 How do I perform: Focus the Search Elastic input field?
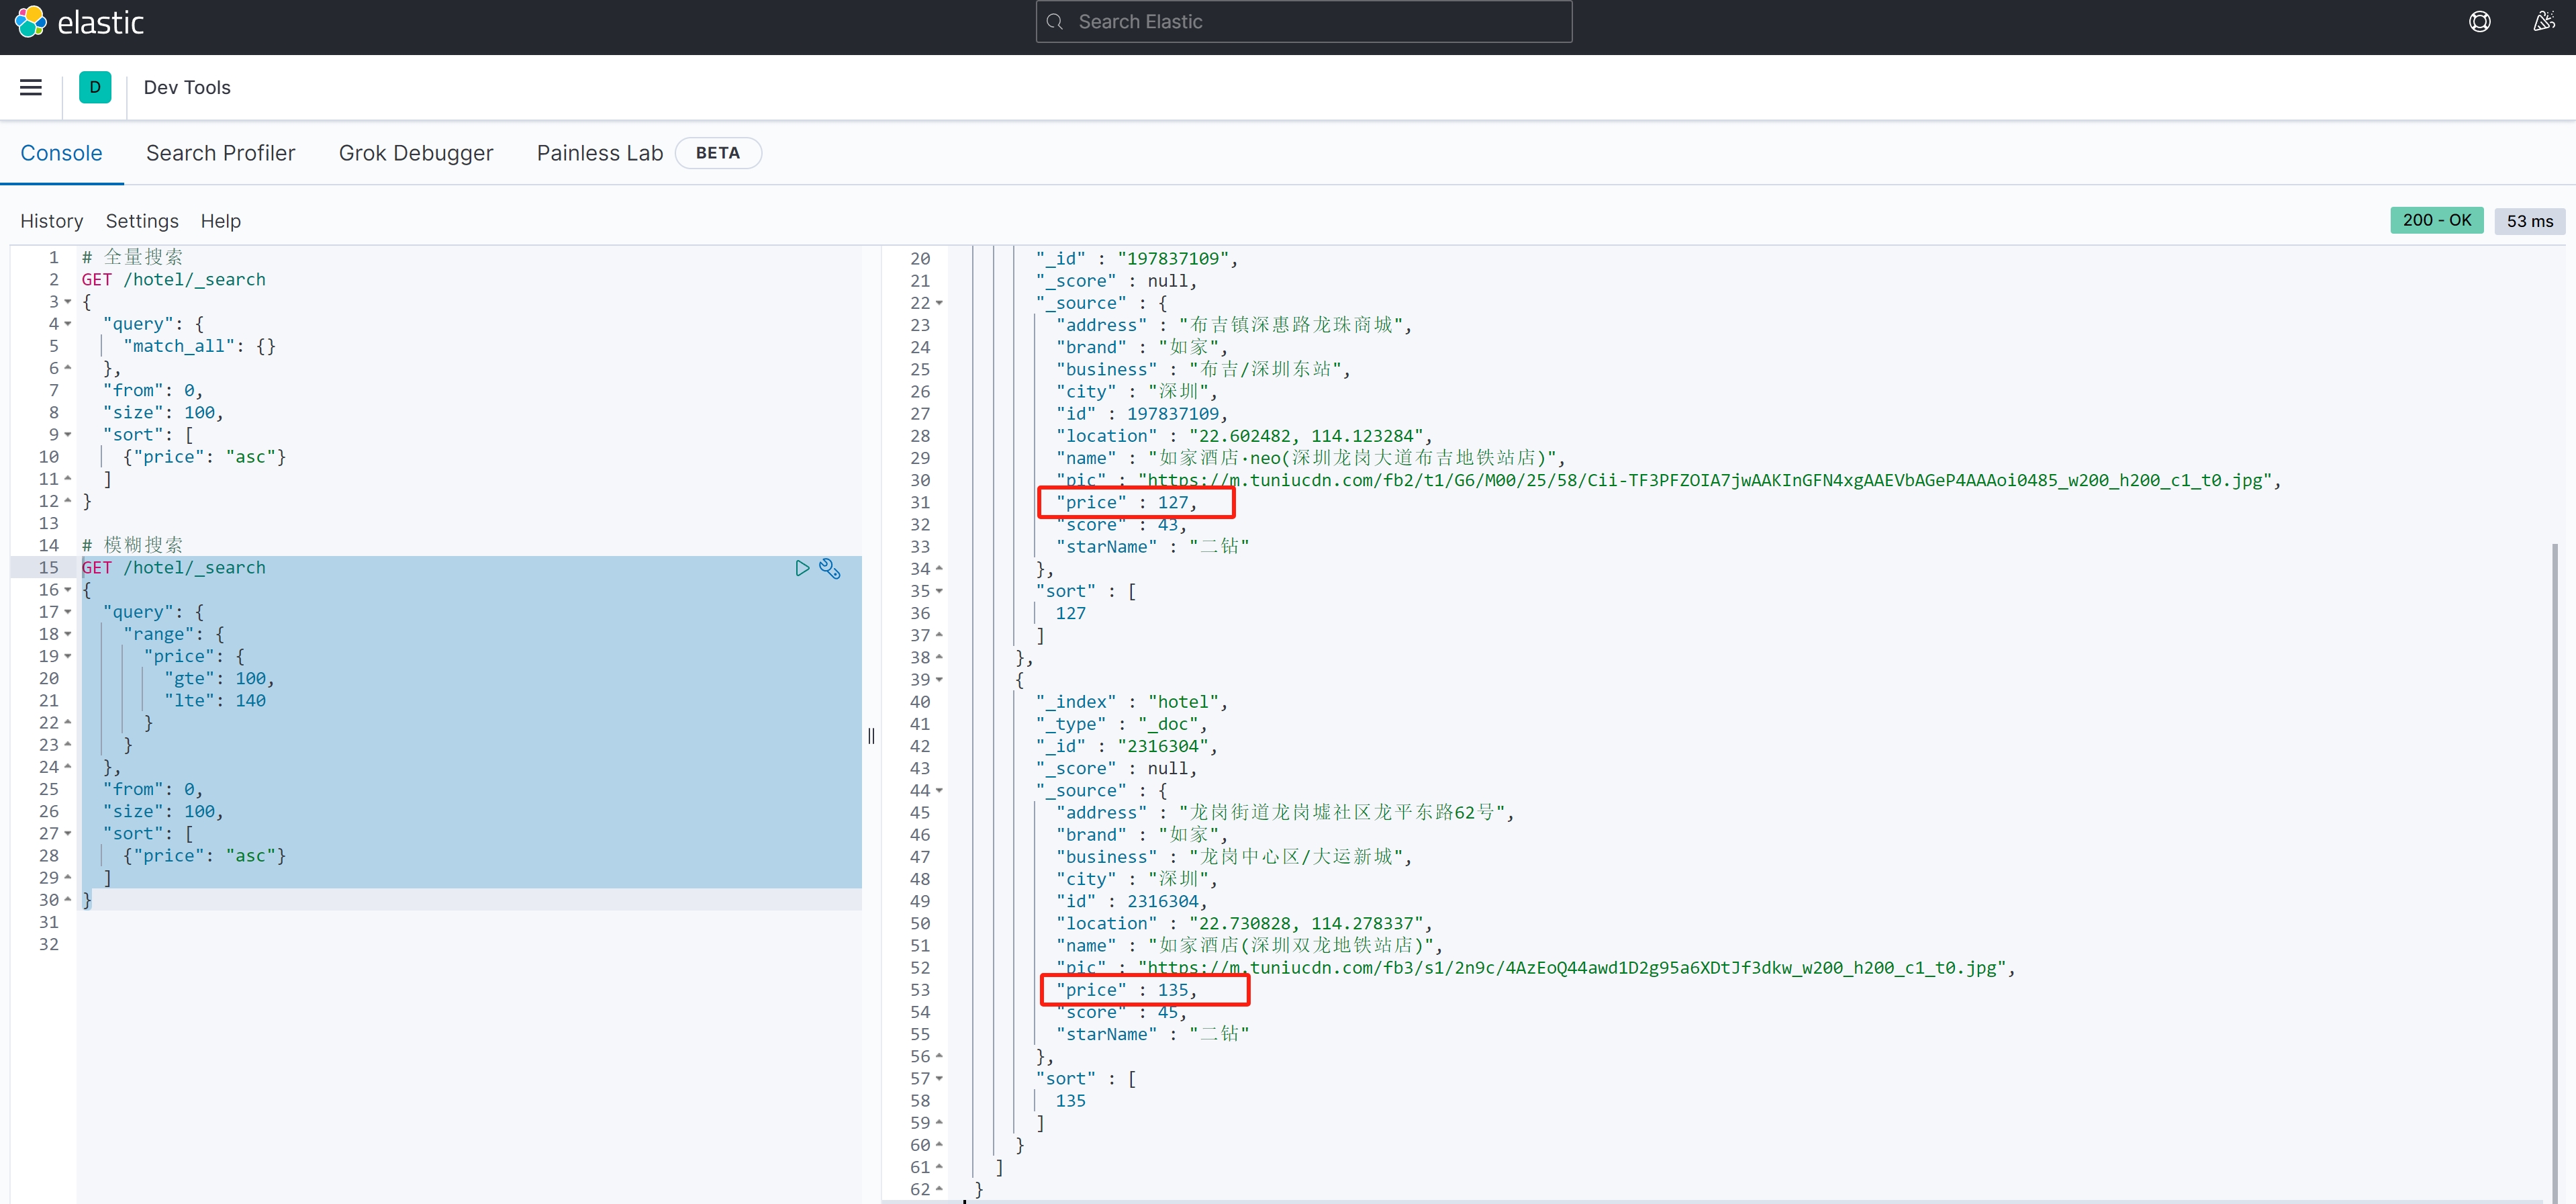point(1310,22)
